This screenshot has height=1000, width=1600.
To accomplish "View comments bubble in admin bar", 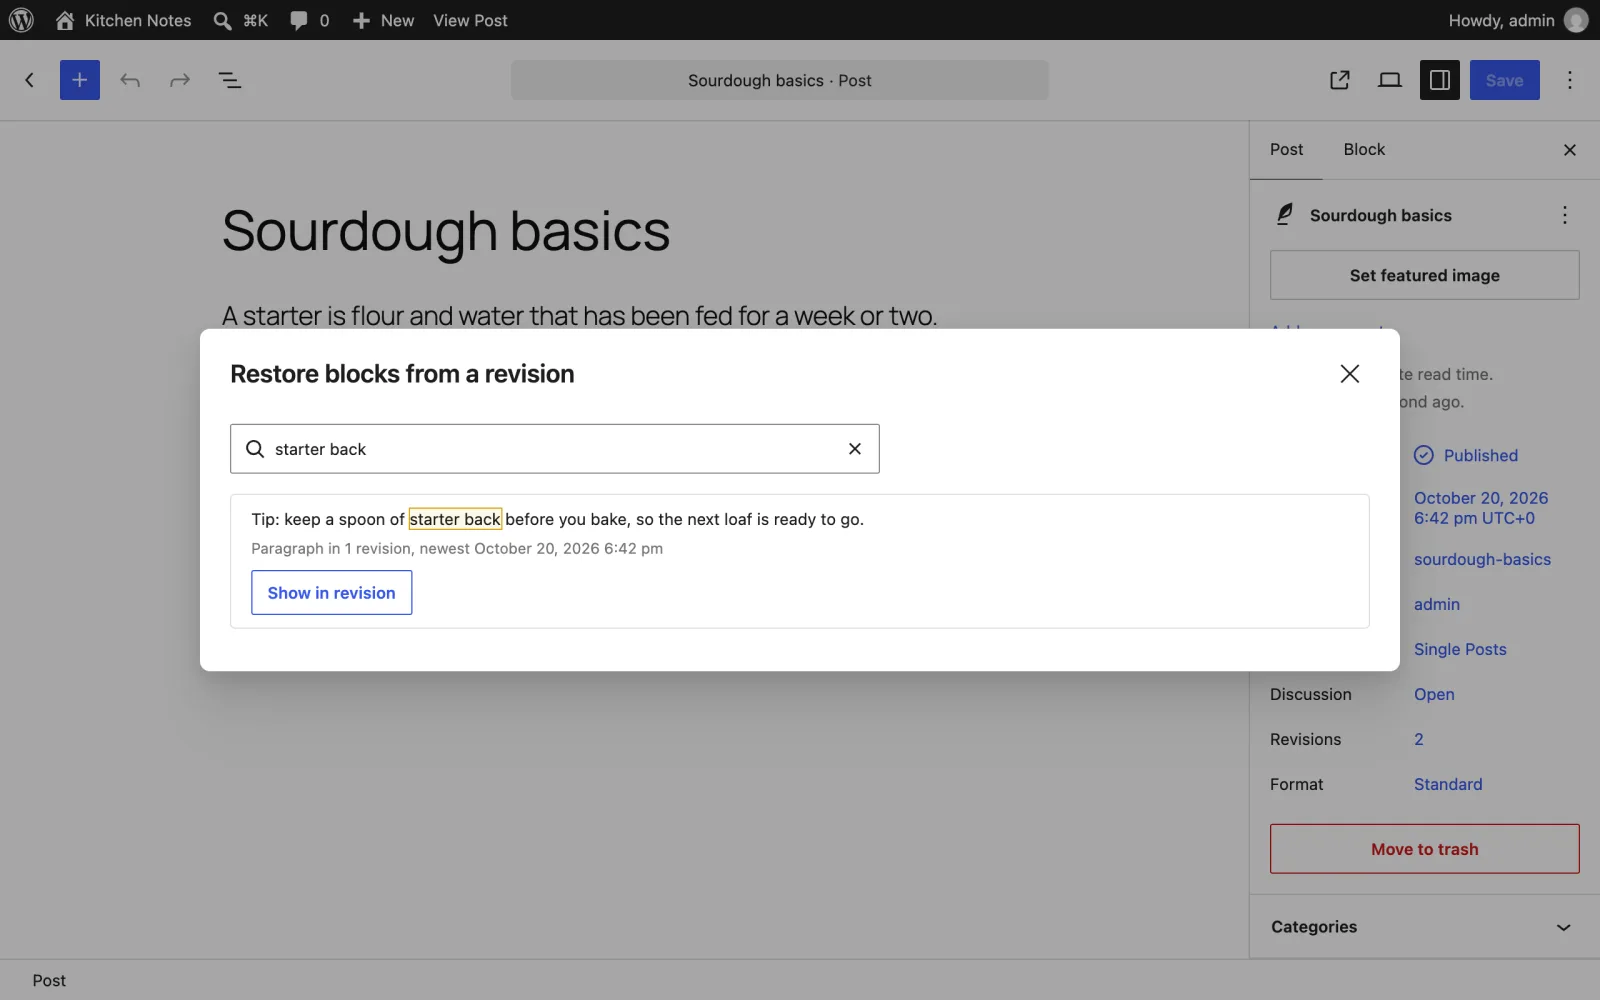I will (309, 20).
